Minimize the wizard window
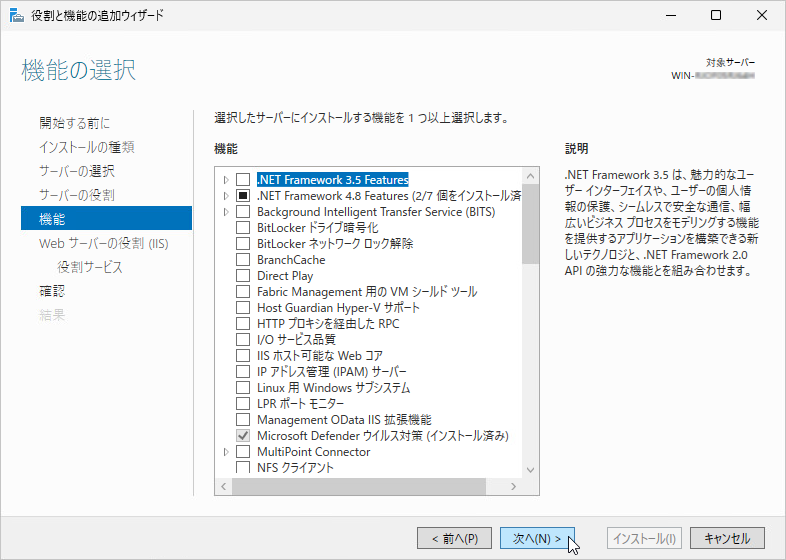The image size is (786, 560). pyautogui.click(x=671, y=16)
